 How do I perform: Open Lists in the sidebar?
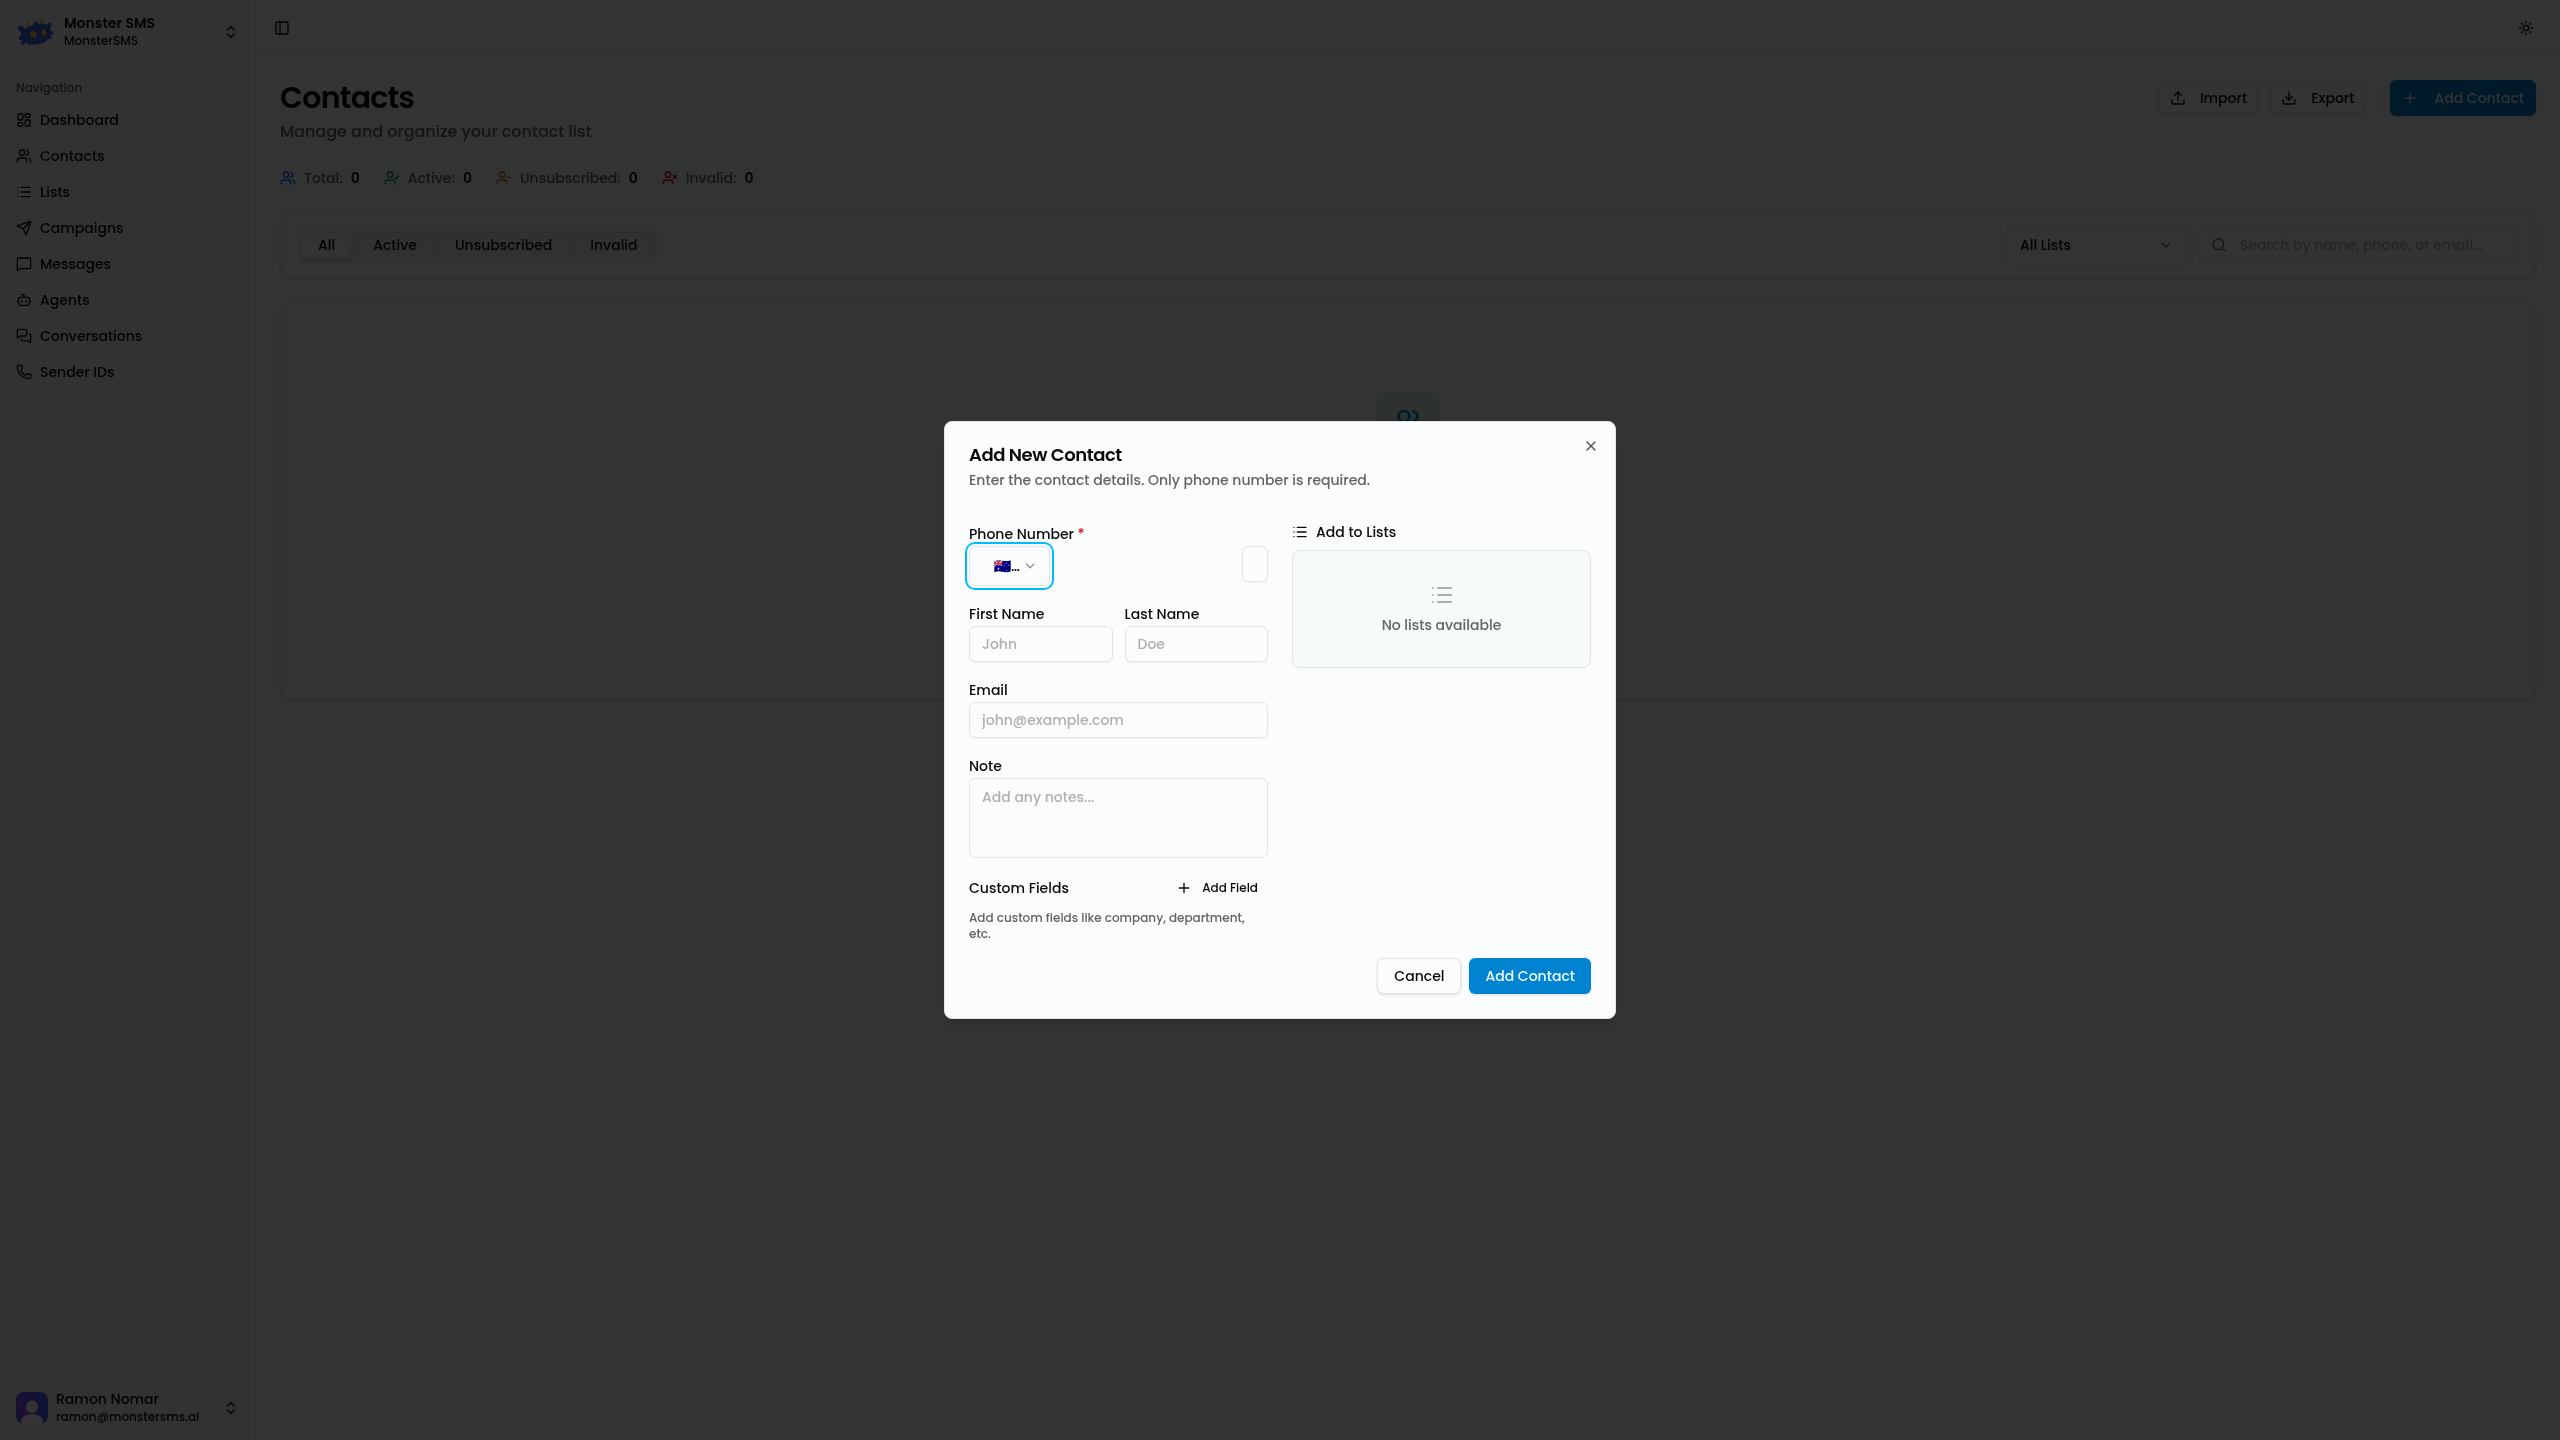(127, 192)
